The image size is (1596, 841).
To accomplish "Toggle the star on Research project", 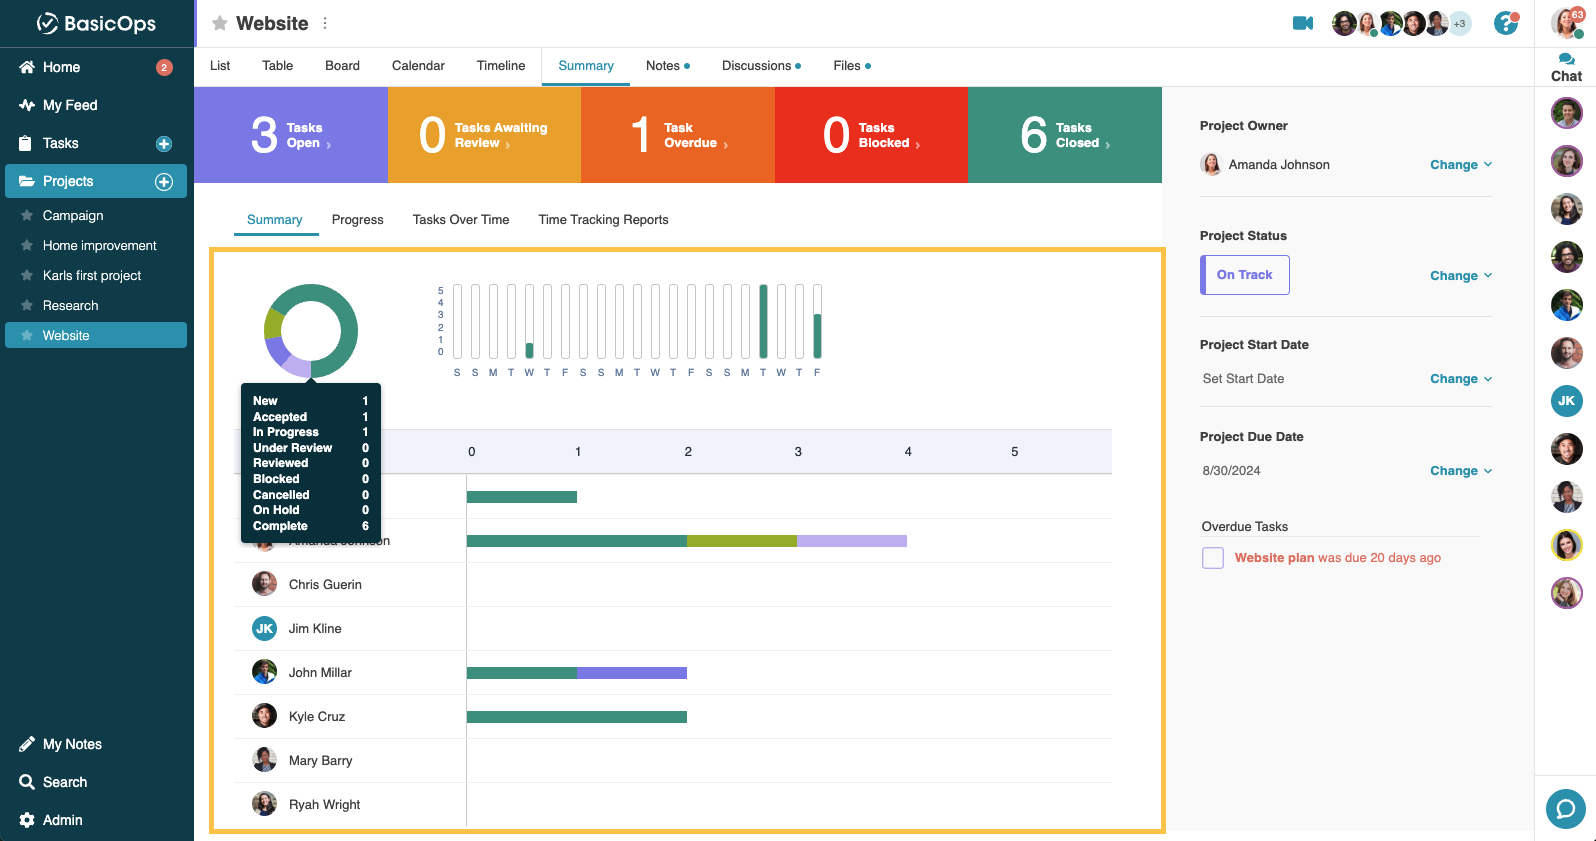I will pos(27,306).
